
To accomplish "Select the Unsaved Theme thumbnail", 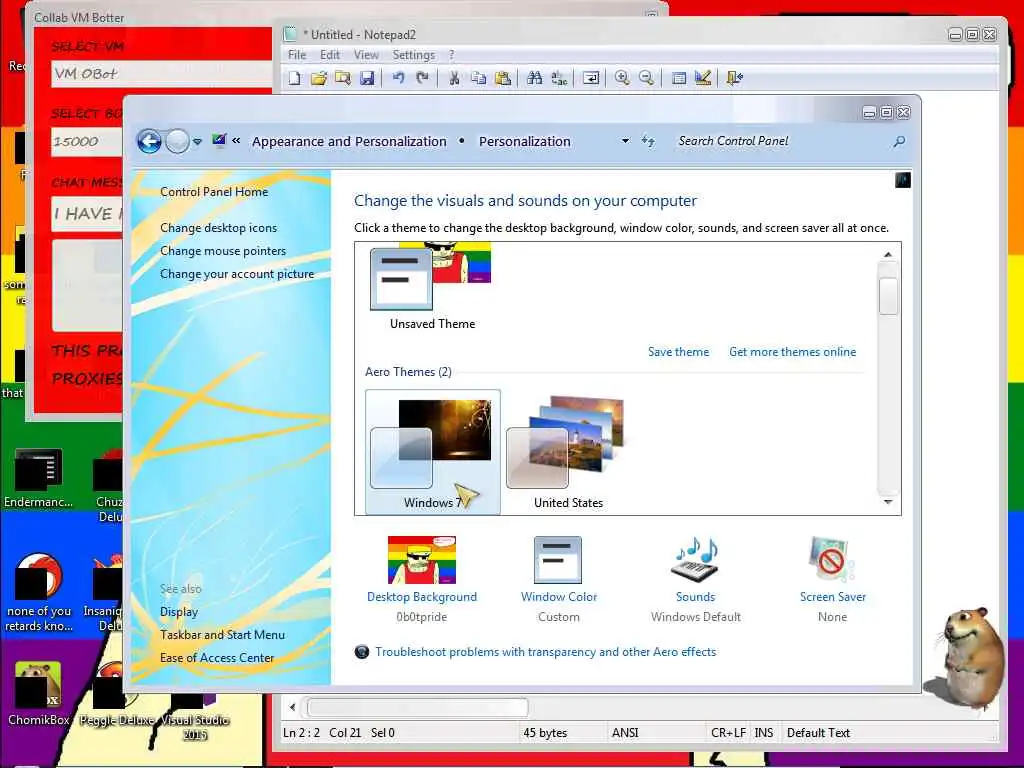I will (432, 286).
